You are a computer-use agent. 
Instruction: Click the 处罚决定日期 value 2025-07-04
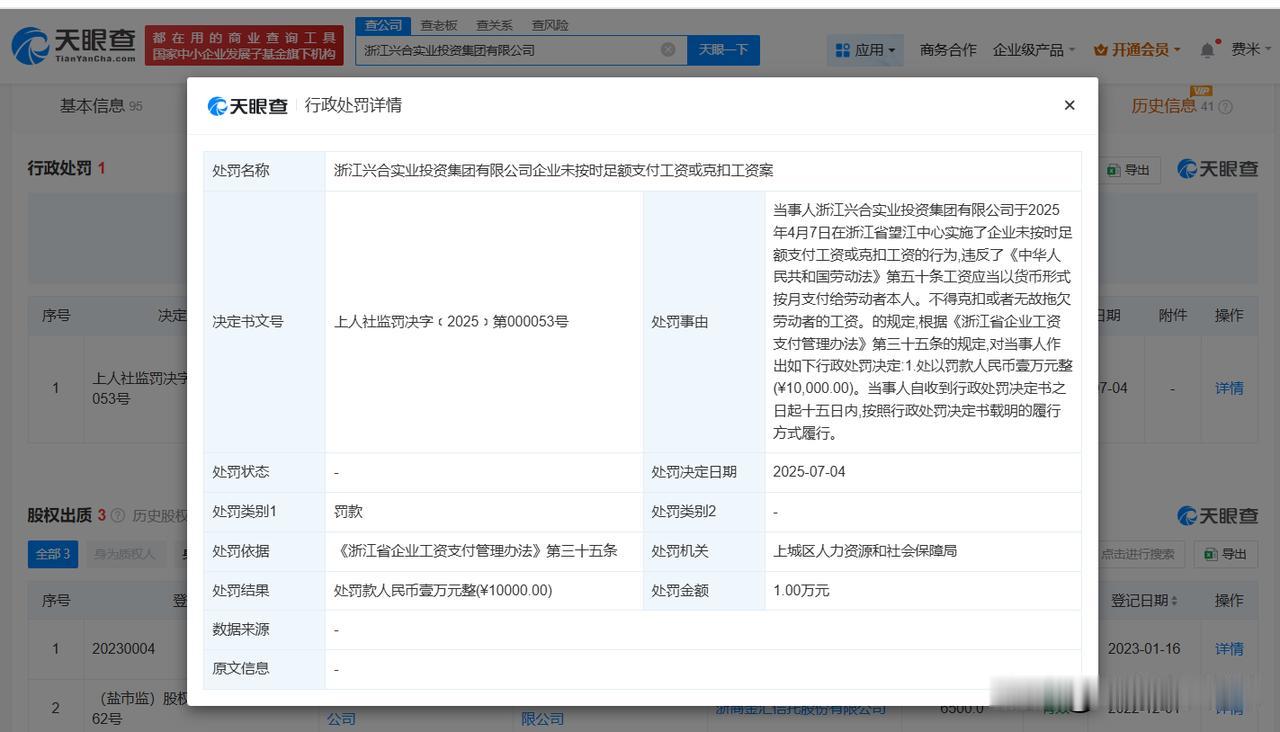(809, 472)
